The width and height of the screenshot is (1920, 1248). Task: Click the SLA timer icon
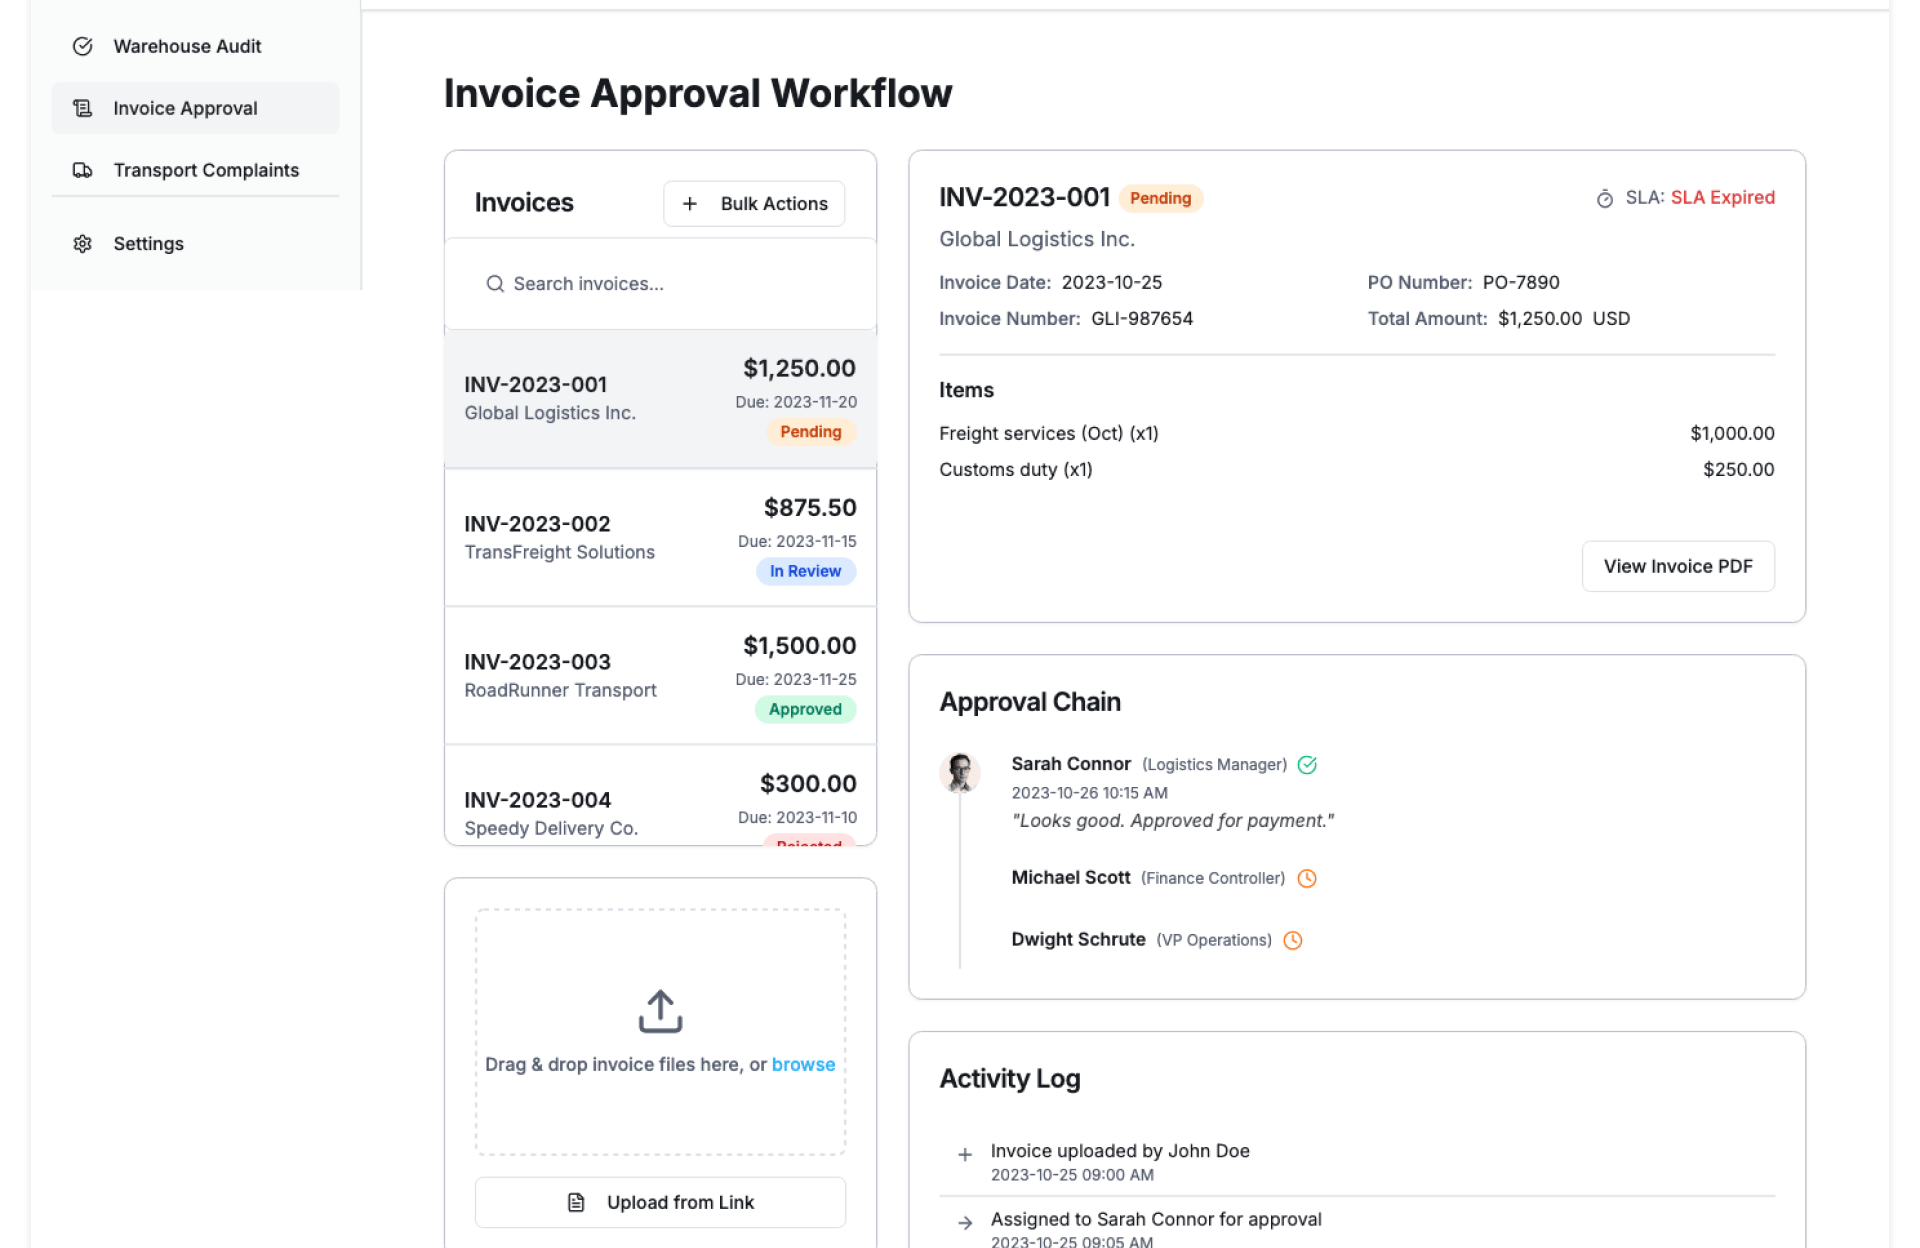(x=1604, y=199)
